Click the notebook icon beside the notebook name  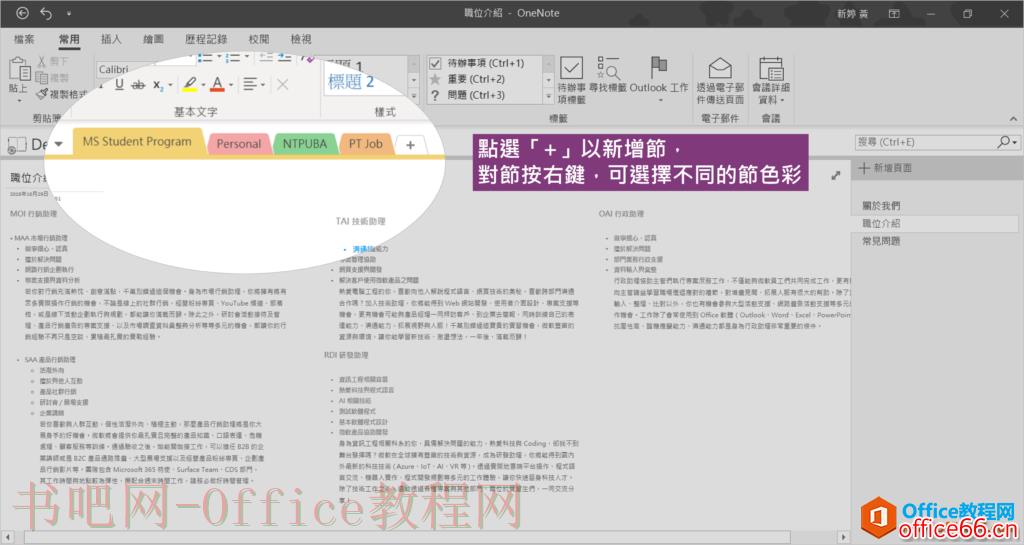(x=16, y=145)
